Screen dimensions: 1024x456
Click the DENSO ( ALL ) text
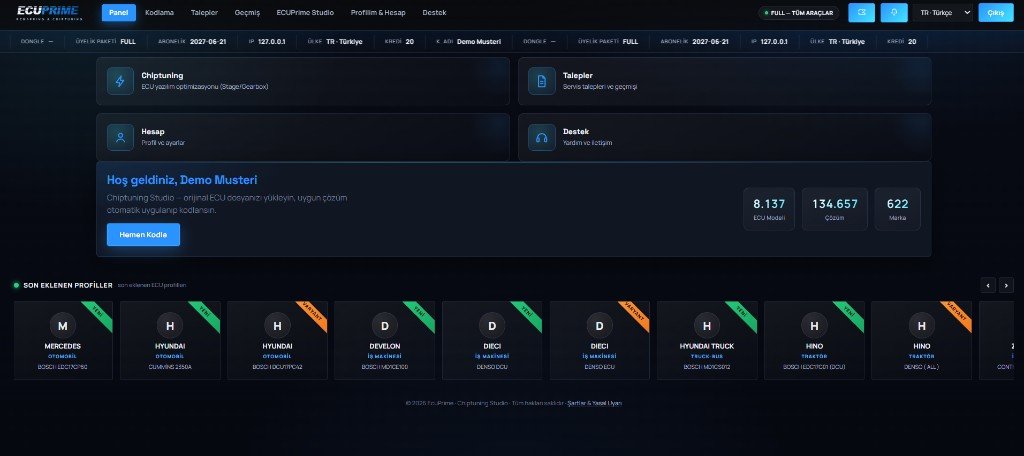[921, 367]
